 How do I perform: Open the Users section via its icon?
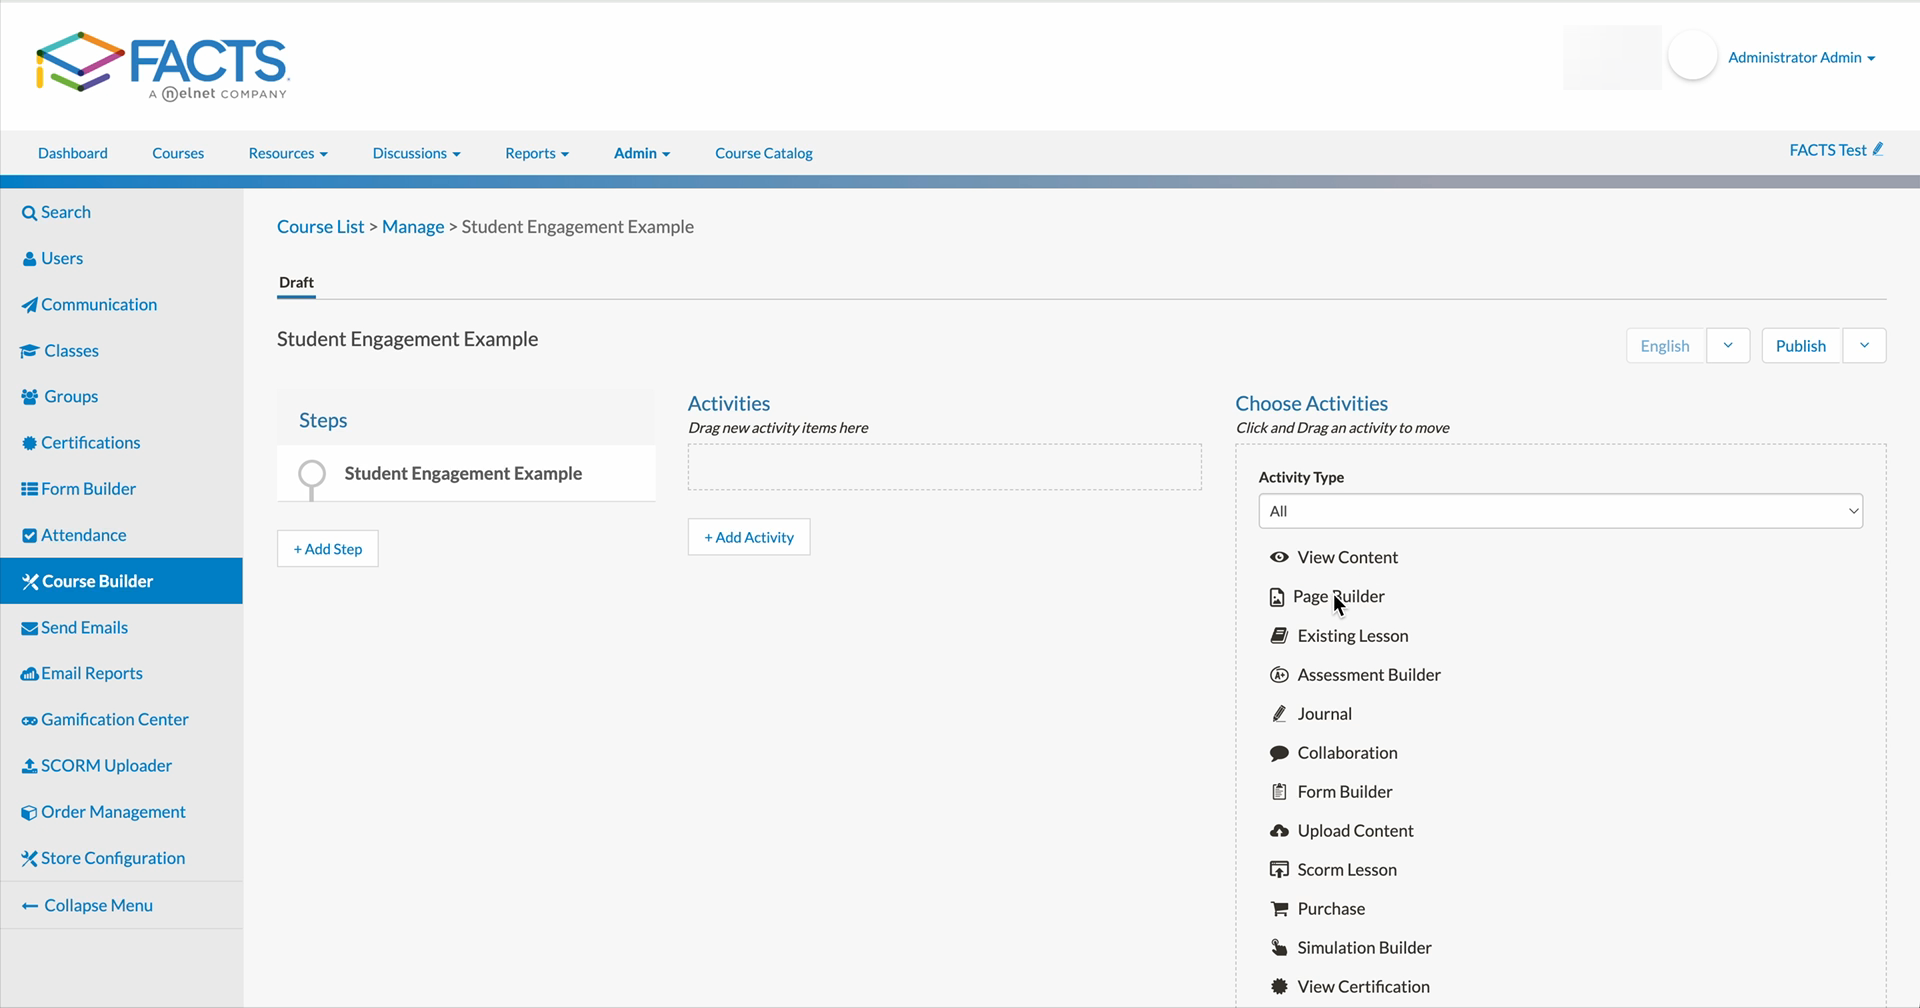pyautogui.click(x=29, y=258)
